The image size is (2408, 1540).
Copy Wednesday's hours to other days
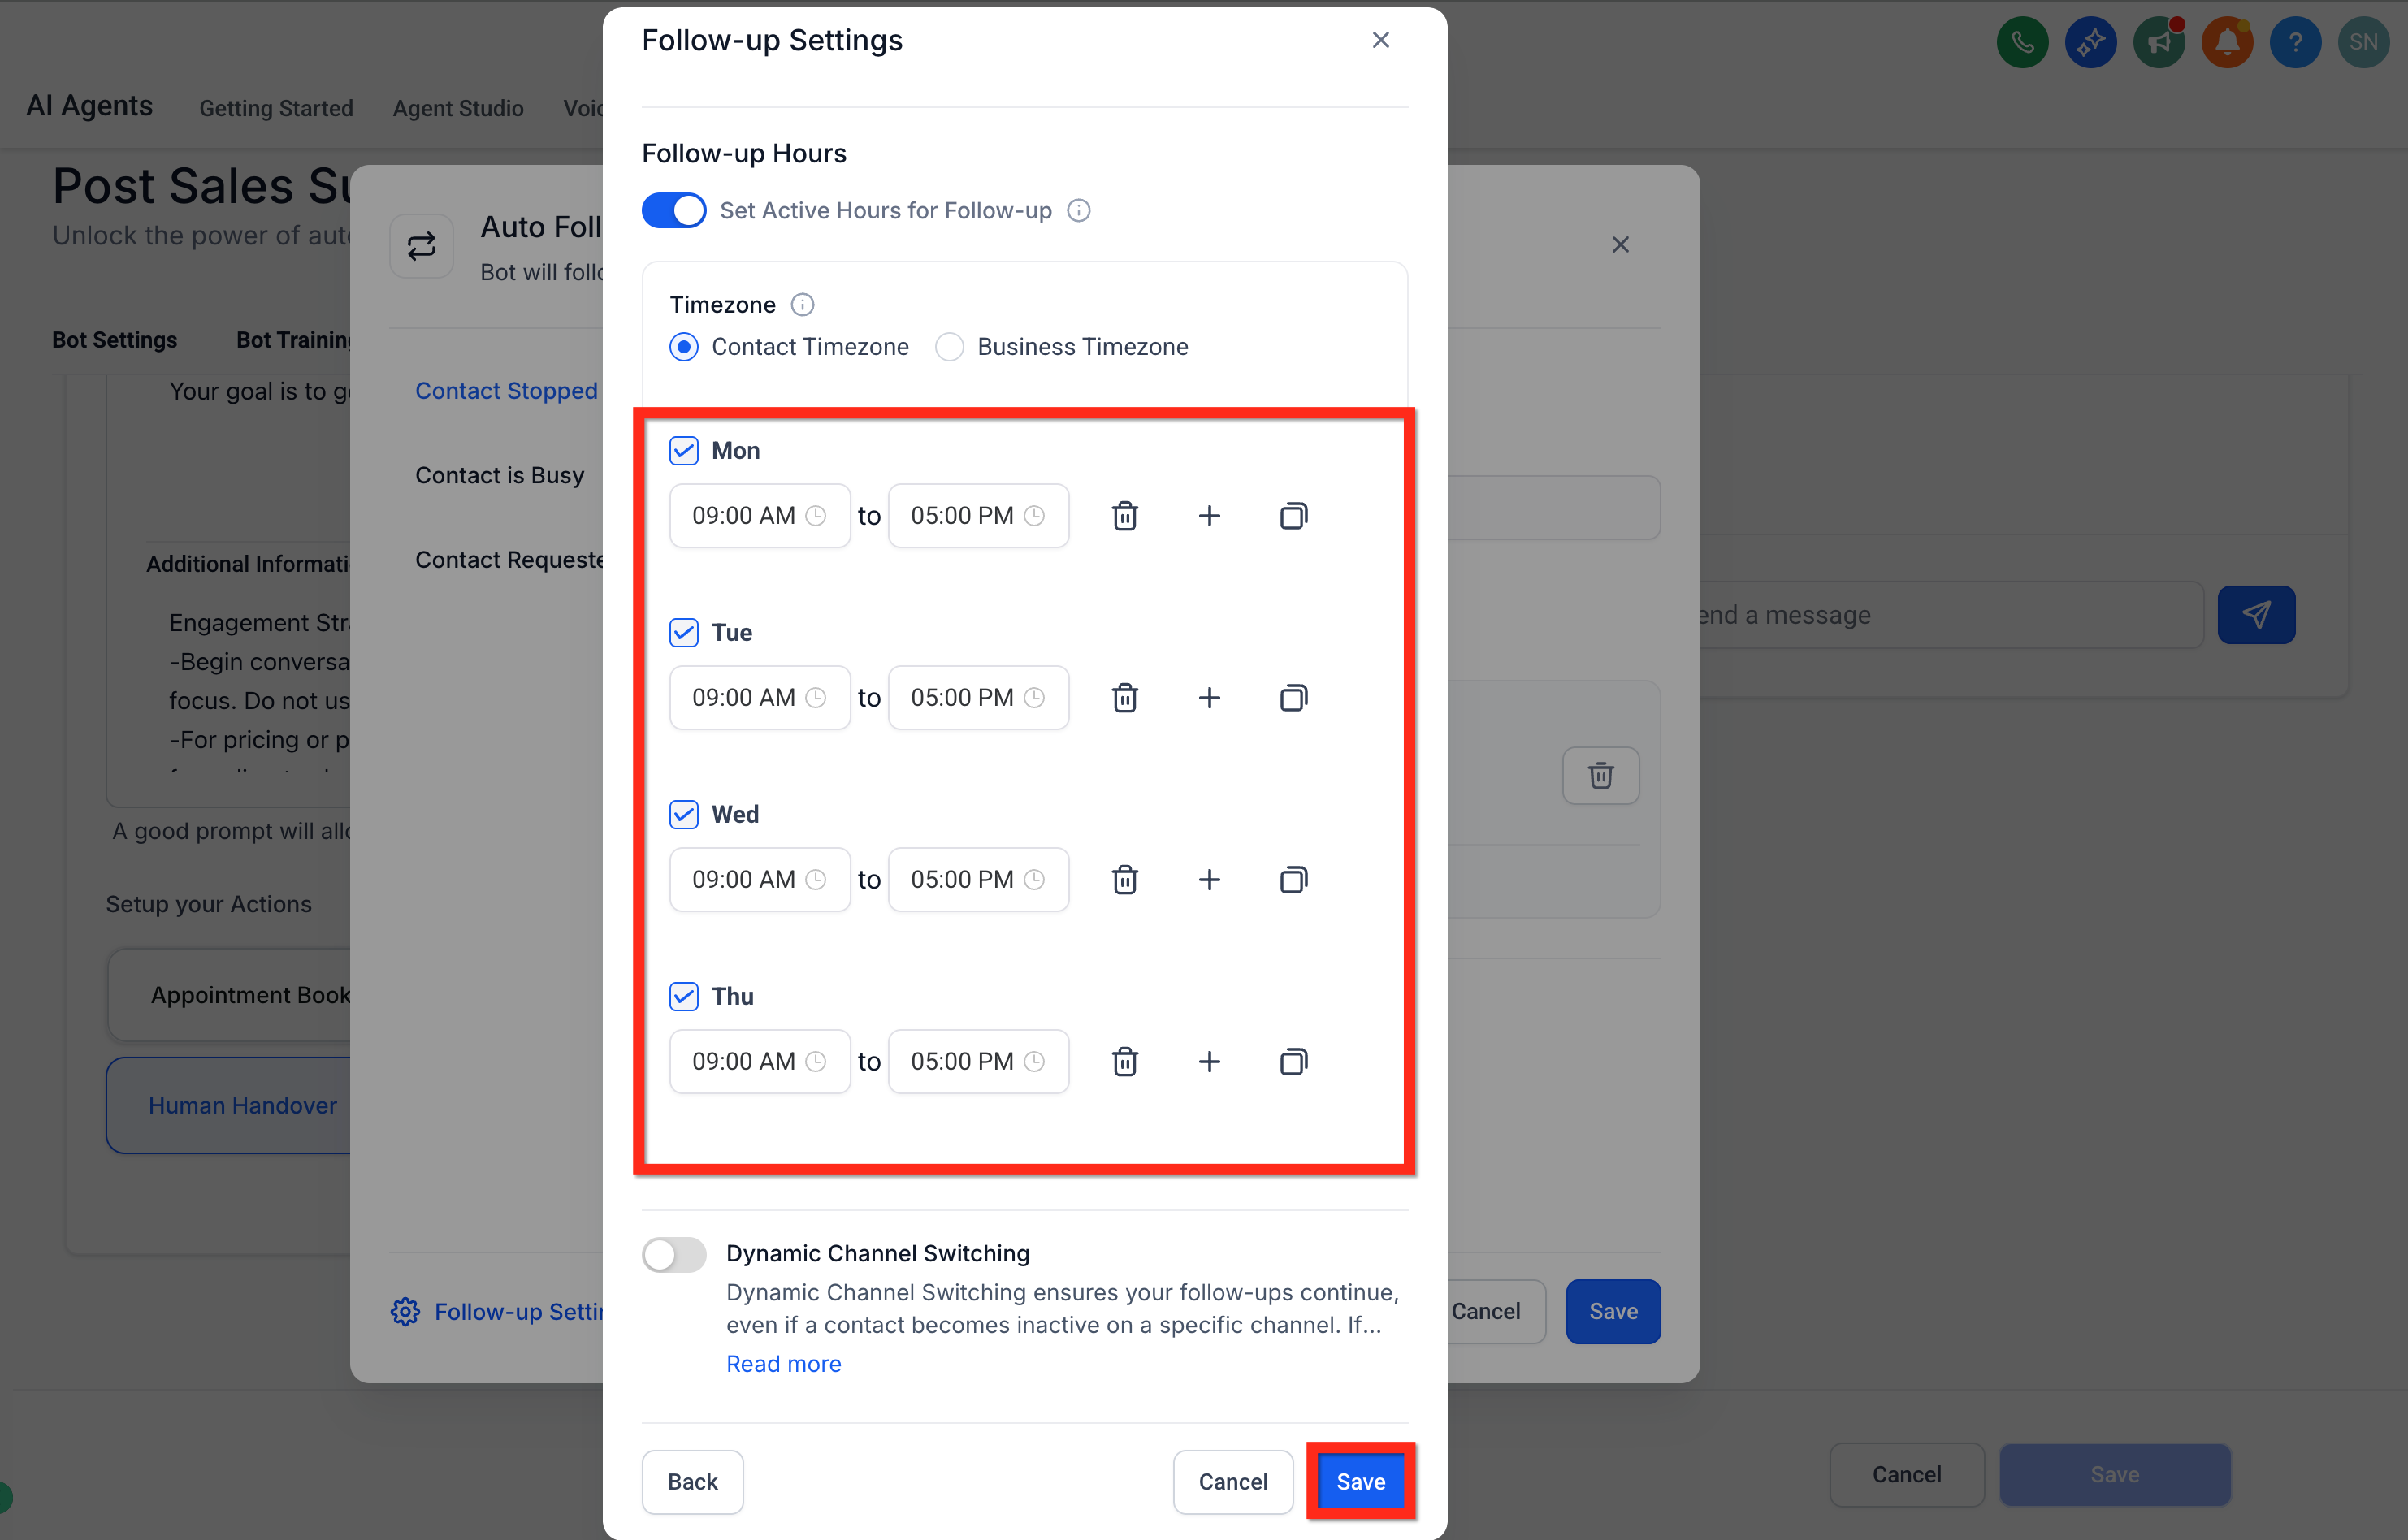(x=1293, y=880)
